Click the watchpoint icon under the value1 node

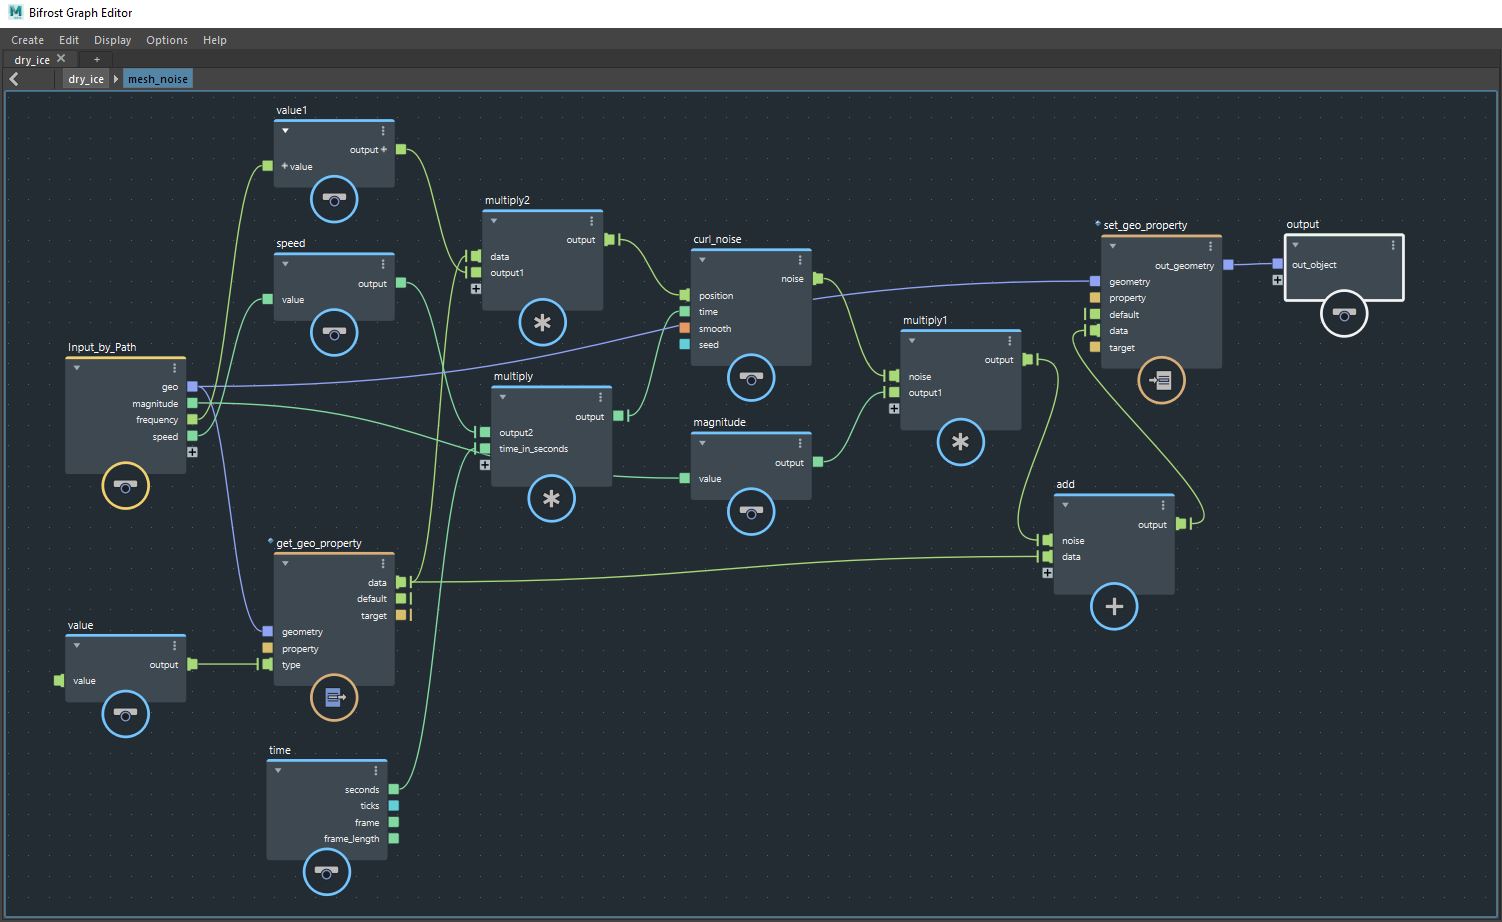(x=333, y=200)
